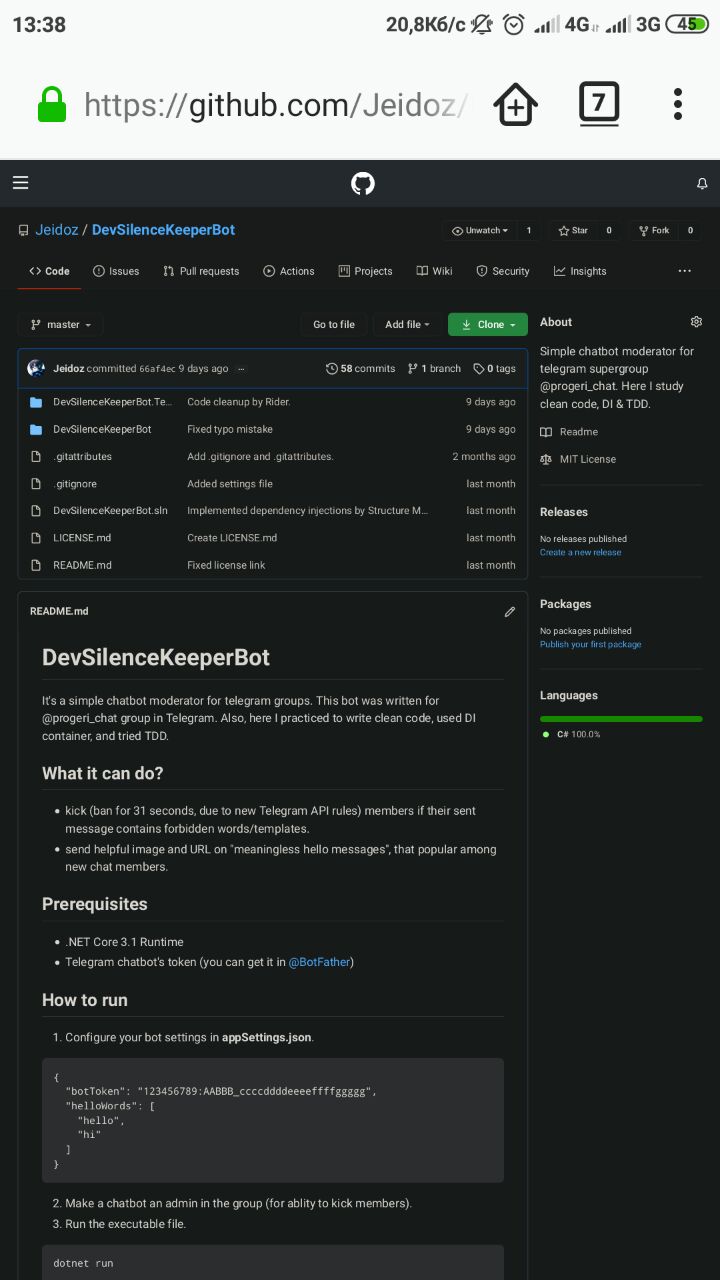Click the green C# language bar
This screenshot has height=1280, width=720.
[x=621, y=718]
